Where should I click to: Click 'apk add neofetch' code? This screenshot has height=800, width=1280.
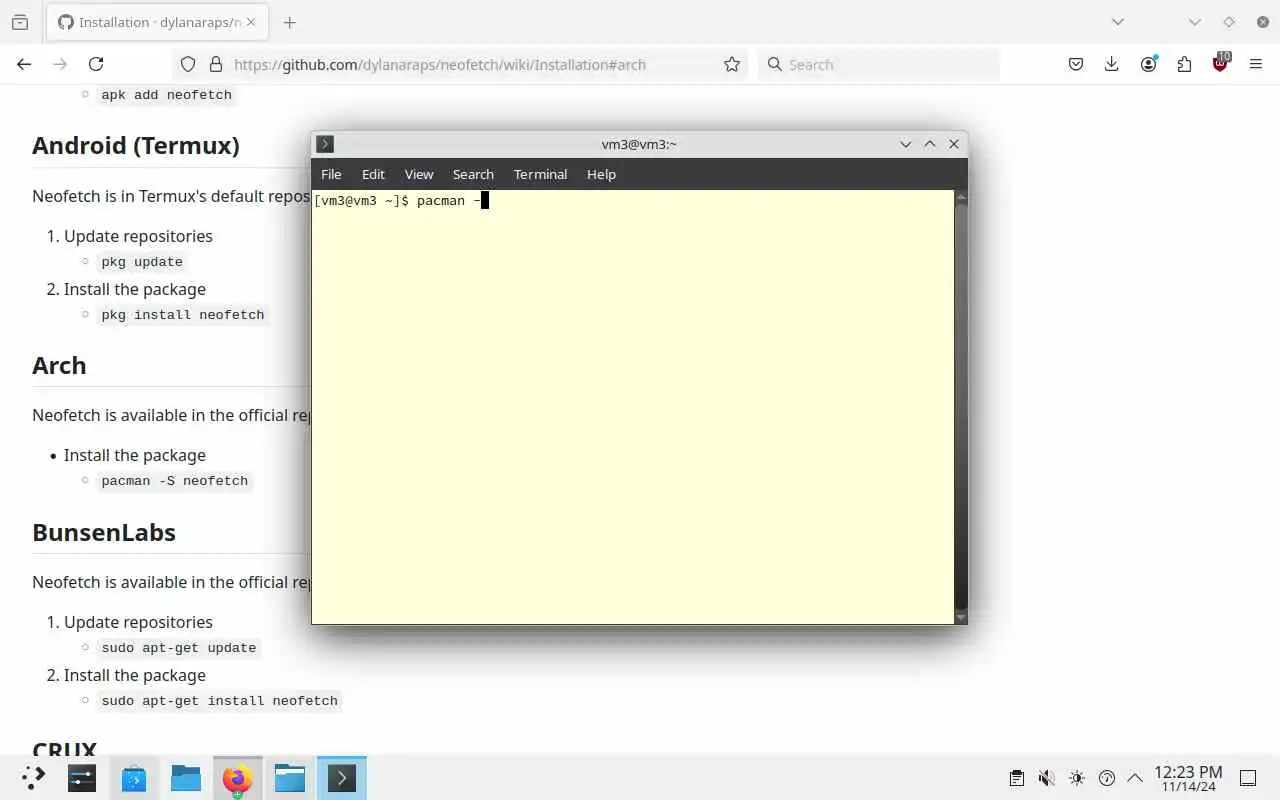(167, 95)
